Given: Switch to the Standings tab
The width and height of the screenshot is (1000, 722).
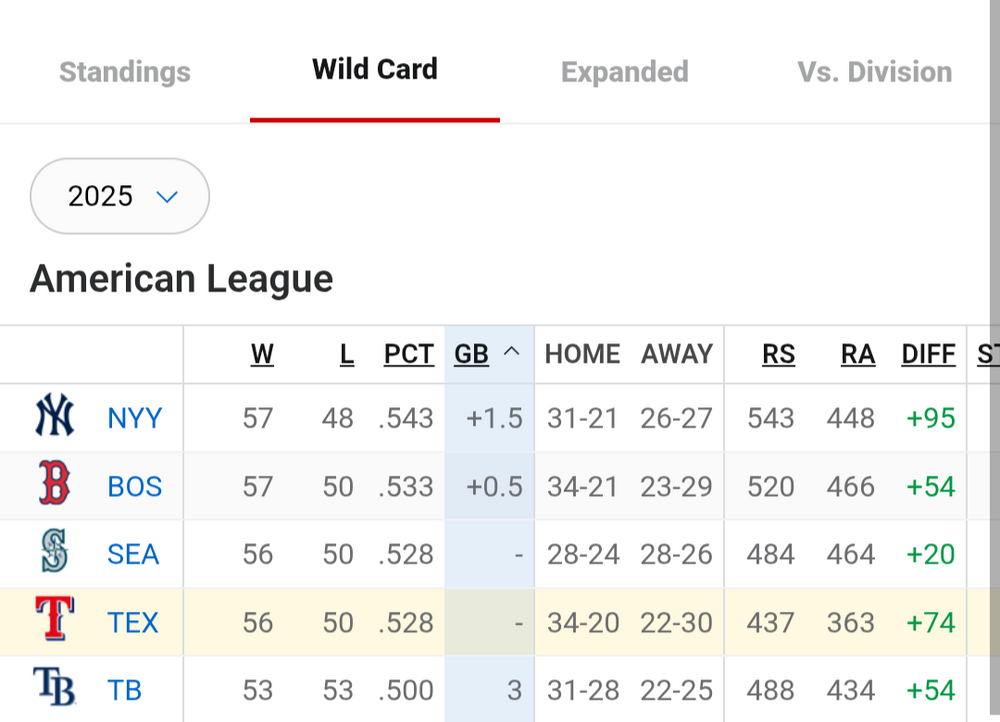Looking at the screenshot, I should 125,72.
